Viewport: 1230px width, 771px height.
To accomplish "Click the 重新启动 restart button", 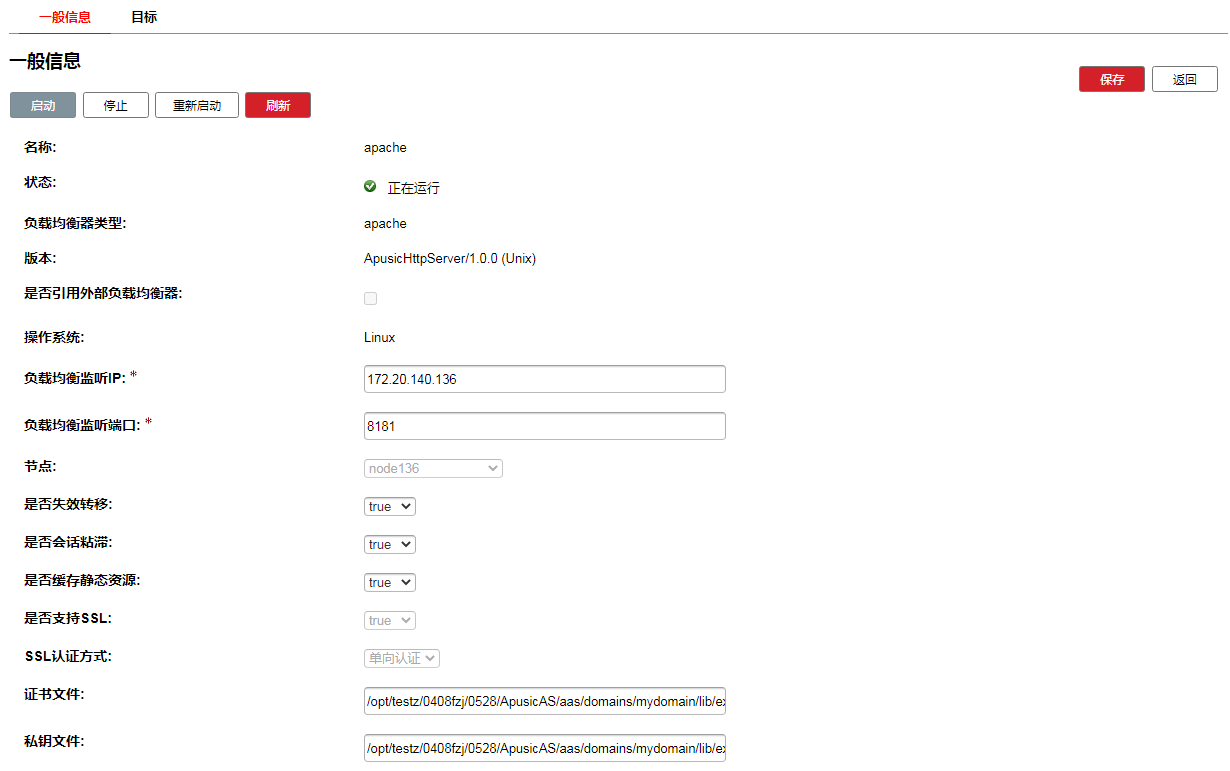I will 197,105.
